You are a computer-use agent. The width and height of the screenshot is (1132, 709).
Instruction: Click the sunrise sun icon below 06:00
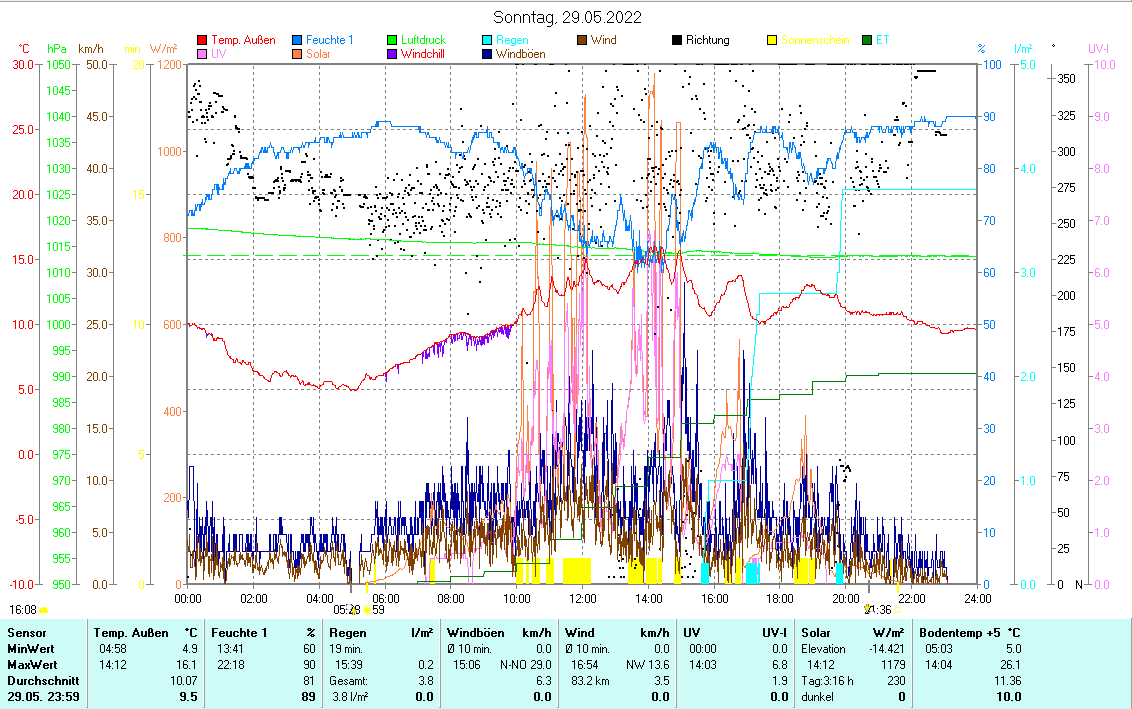367,610
